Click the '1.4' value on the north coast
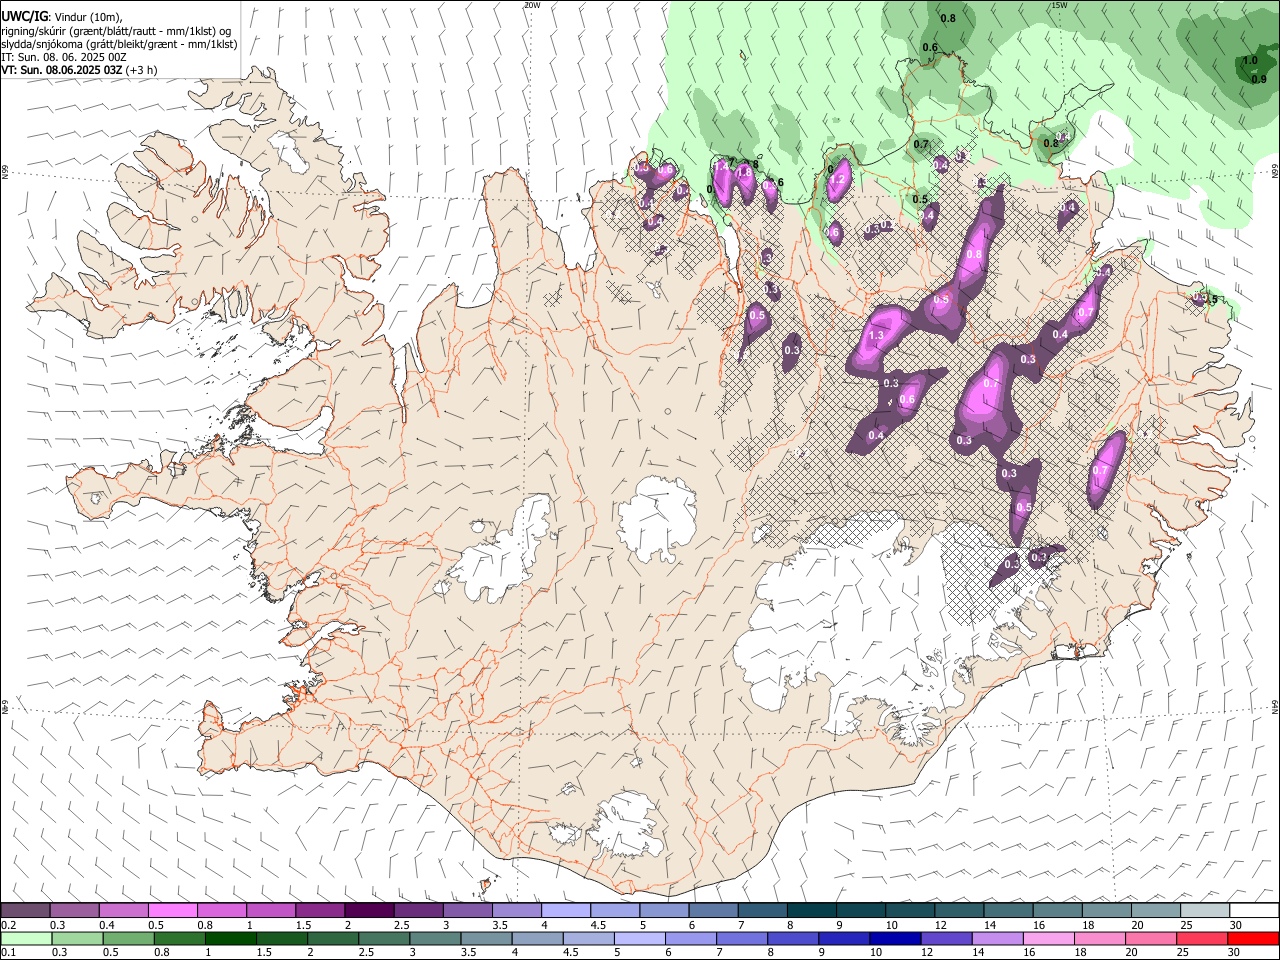Viewport: 1280px width, 960px height. [721, 166]
